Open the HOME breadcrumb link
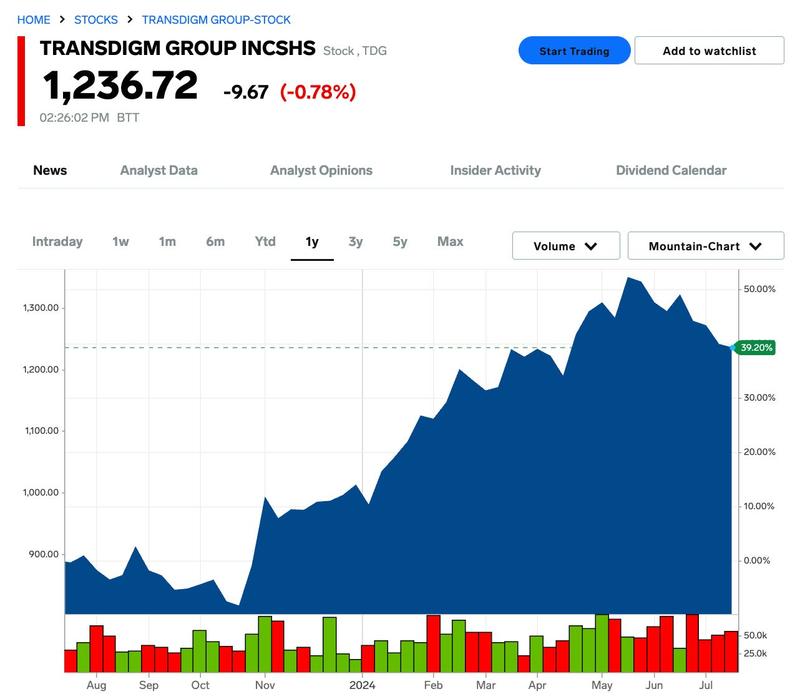This screenshot has width=800, height=699. coord(34,20)
